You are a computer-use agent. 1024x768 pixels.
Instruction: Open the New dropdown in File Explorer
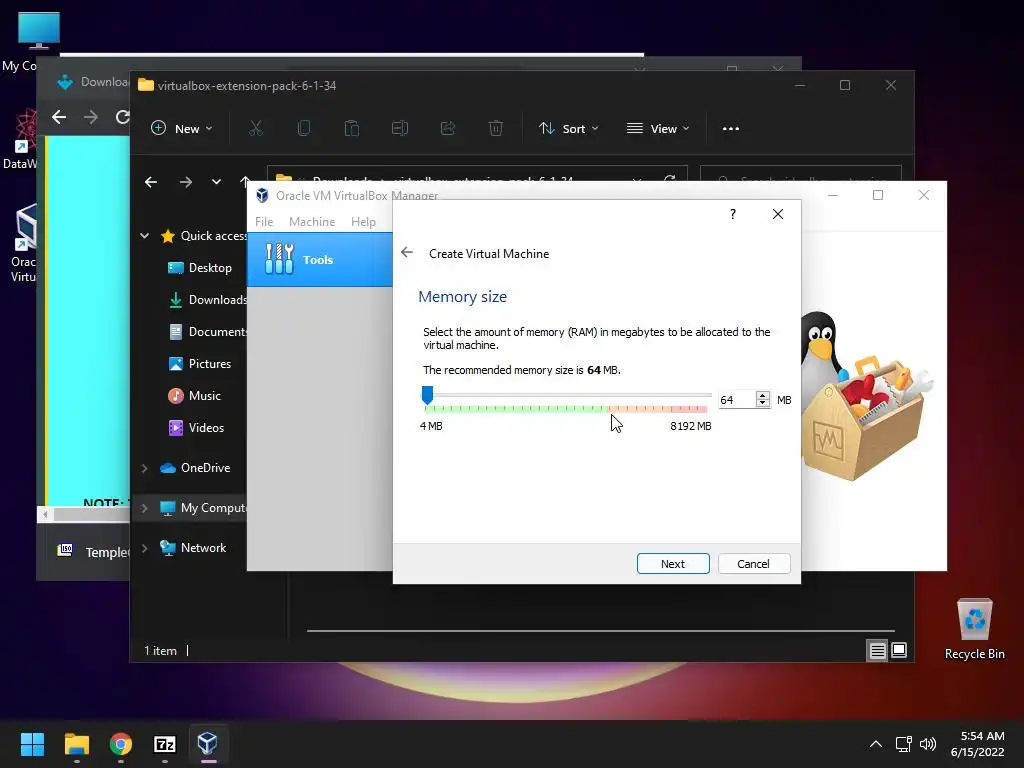(x=182, y=129)
